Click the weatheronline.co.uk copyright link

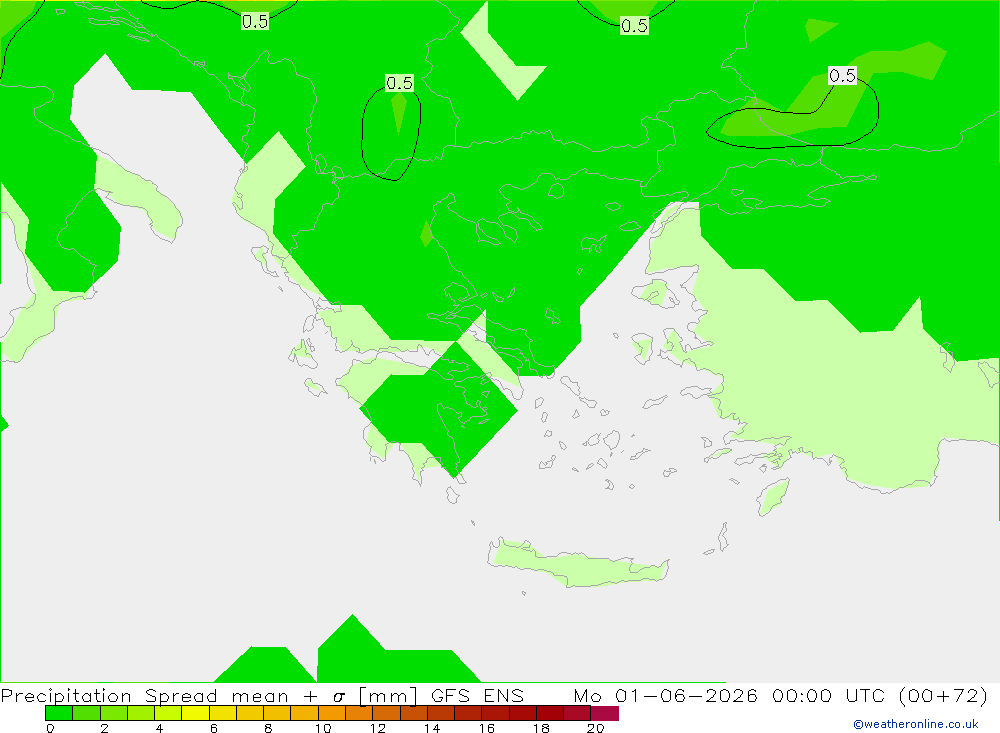(x=916, y=724)
